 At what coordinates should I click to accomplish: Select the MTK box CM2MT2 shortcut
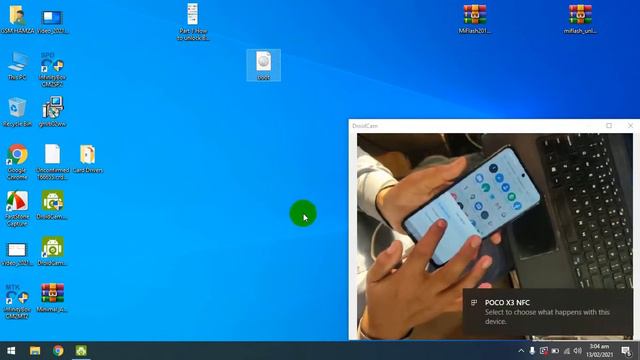click(17, 301)
